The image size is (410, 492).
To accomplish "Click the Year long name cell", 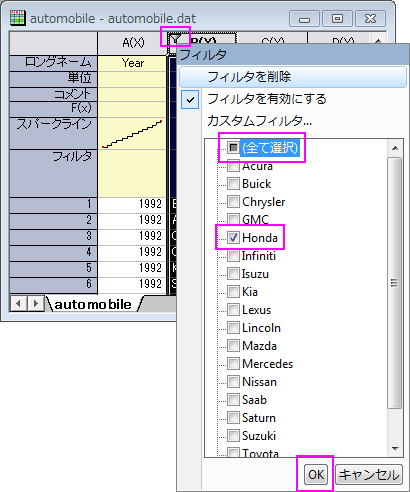I will pos(132,63).
